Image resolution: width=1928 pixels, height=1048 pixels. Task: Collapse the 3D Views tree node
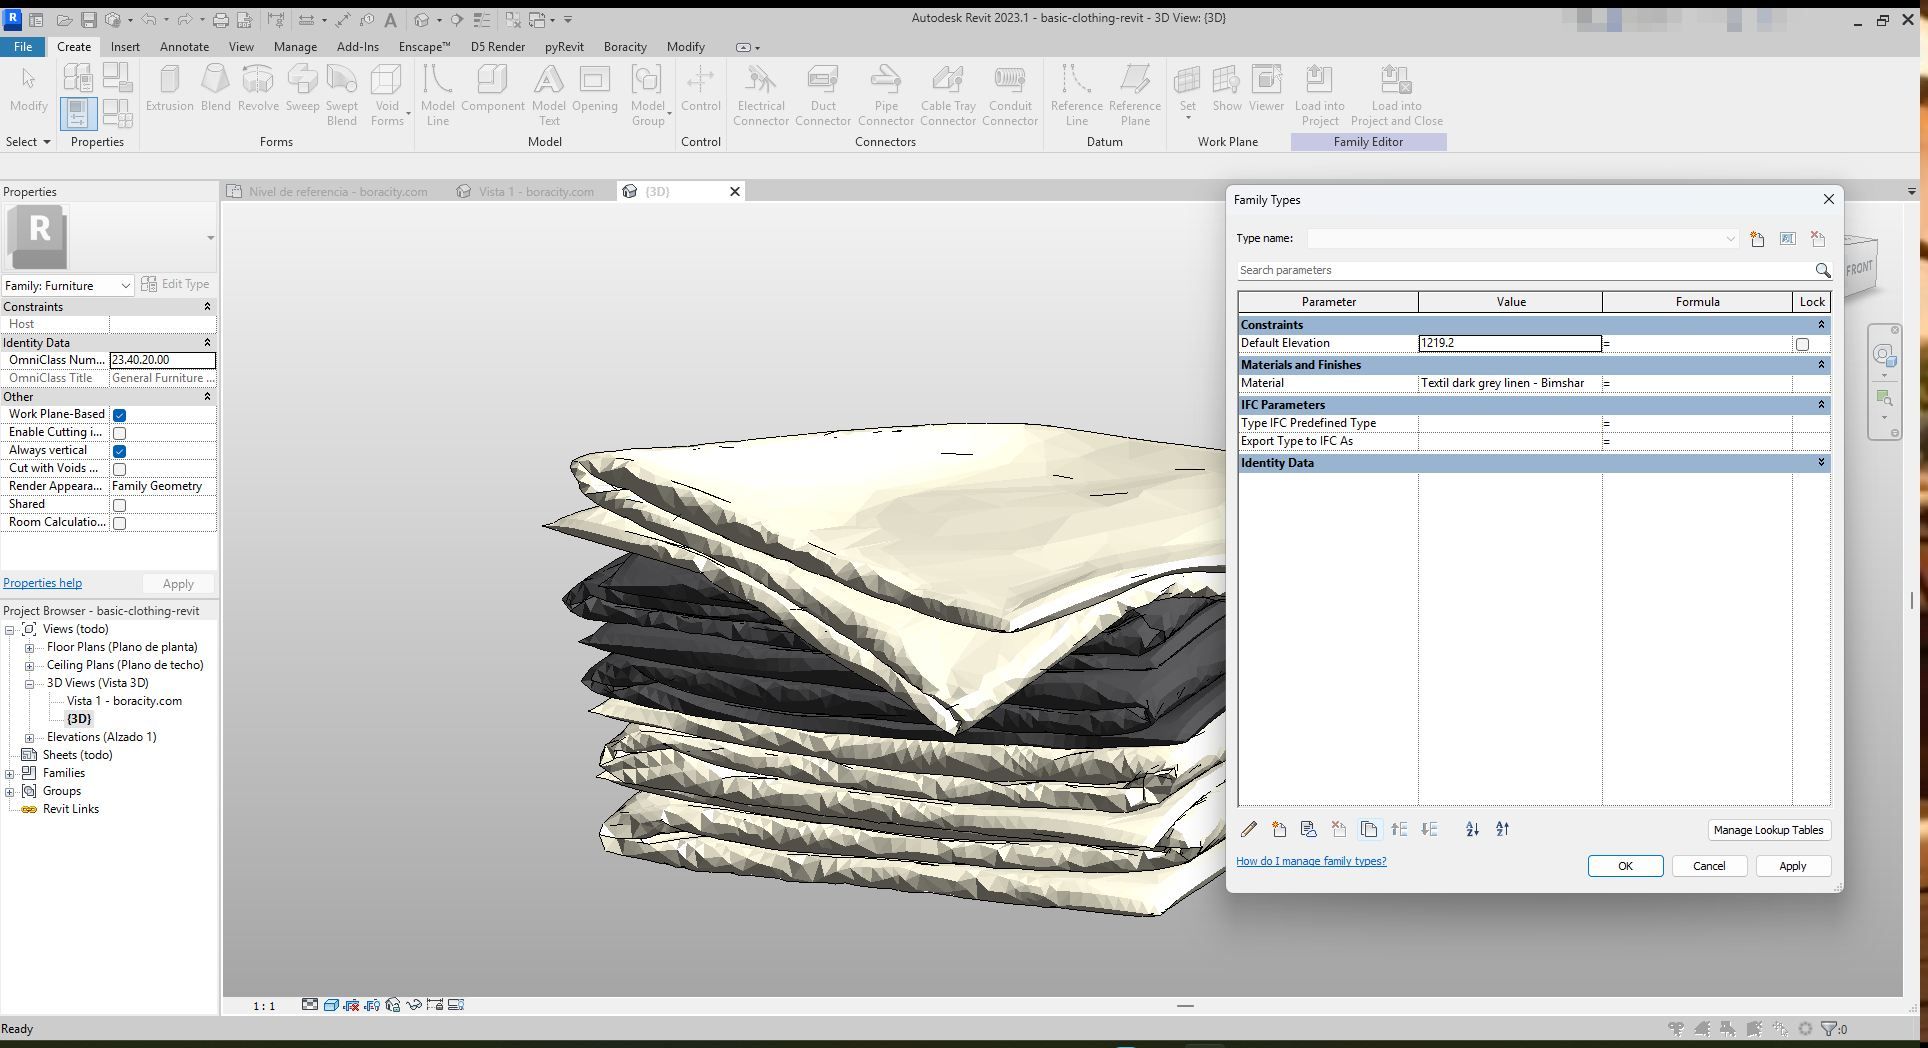click(x=30, y=684)
